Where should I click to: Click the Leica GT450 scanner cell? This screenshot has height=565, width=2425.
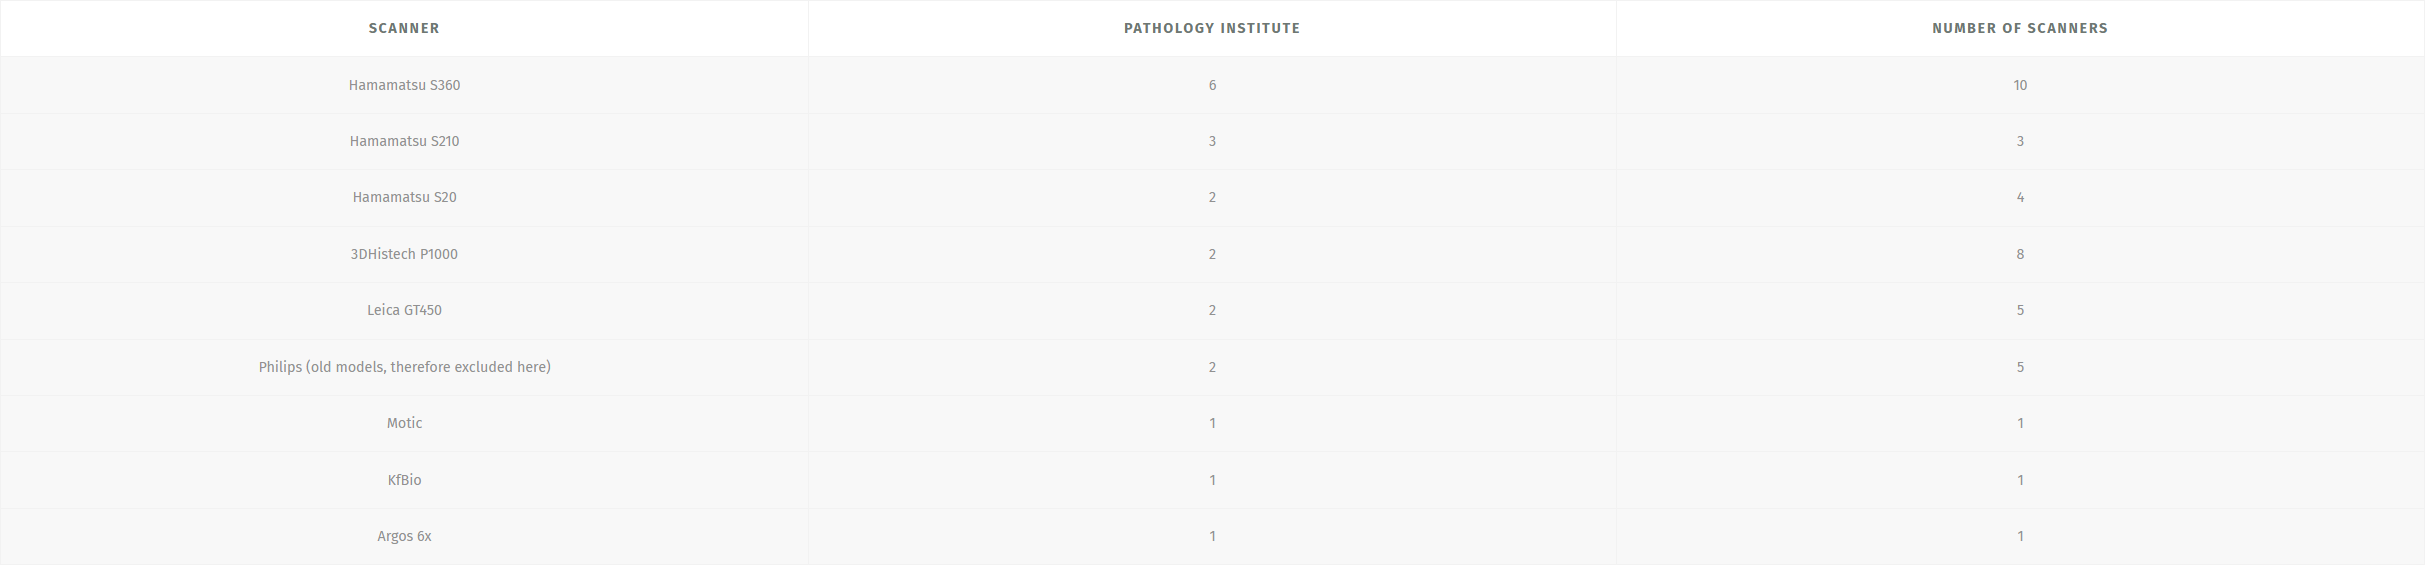point(404,310)
